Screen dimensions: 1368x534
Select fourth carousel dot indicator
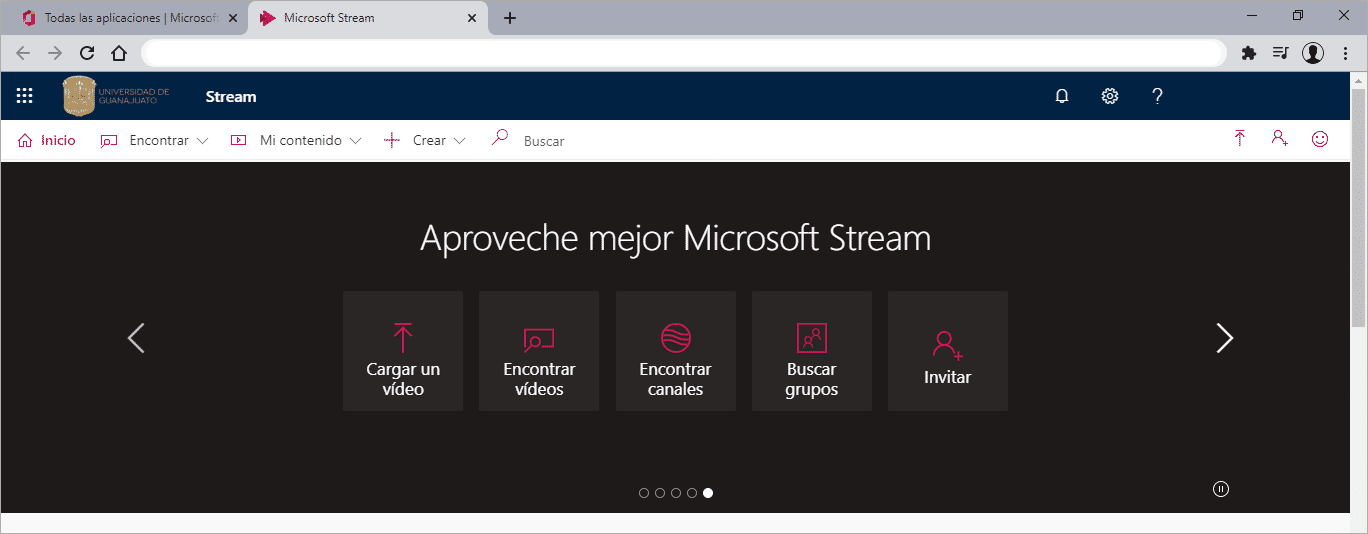(x=692, y=493)
